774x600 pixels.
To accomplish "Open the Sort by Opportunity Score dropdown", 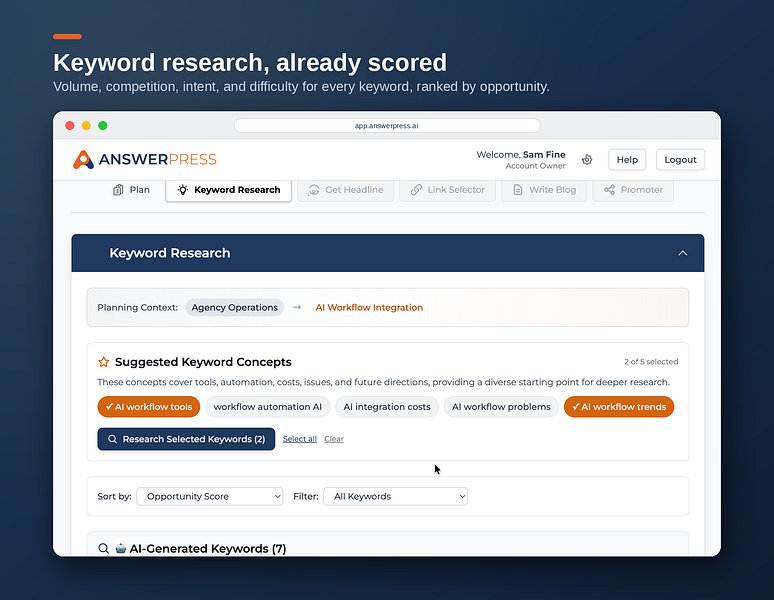I will click(210, 496).
